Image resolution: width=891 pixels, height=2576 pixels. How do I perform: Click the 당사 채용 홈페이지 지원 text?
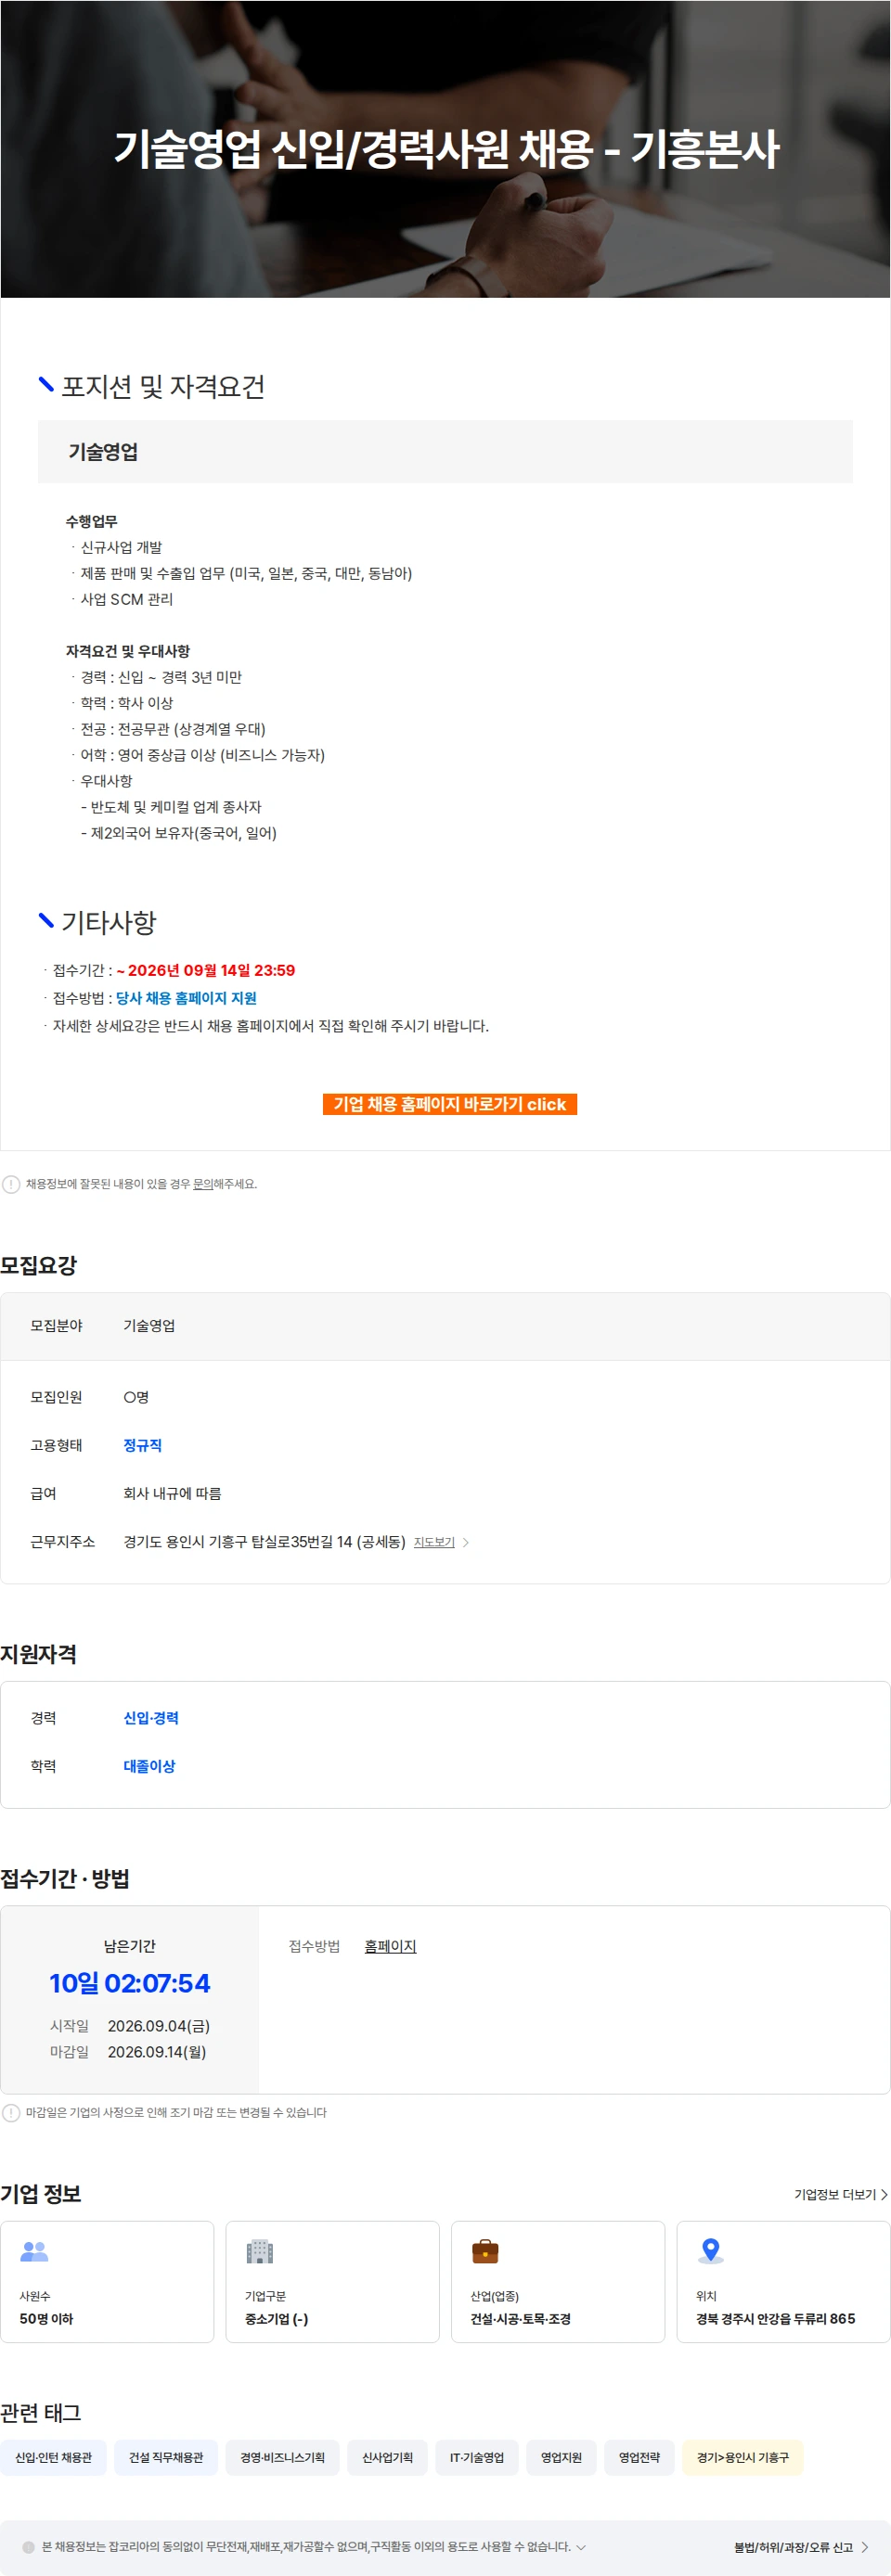coord(186,998)
